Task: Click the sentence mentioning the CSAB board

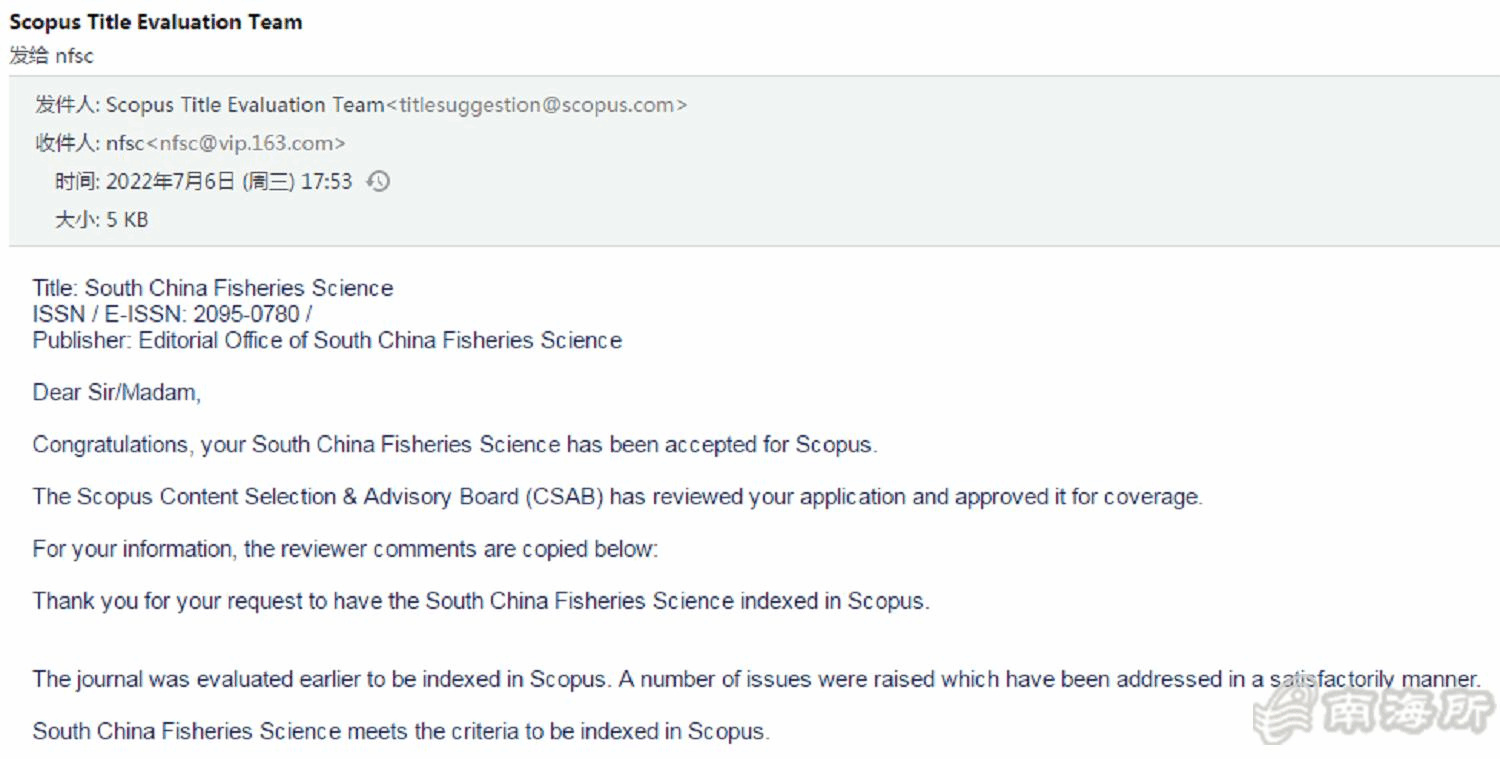Action: pyautogui.click(x=617, y=497)
